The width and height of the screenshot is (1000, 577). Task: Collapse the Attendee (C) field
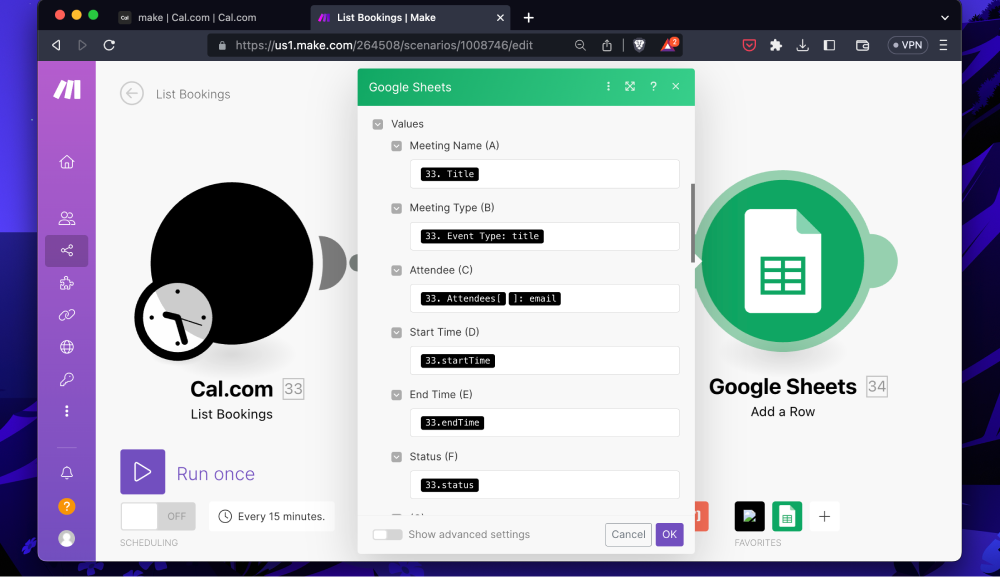pos(394,269)
